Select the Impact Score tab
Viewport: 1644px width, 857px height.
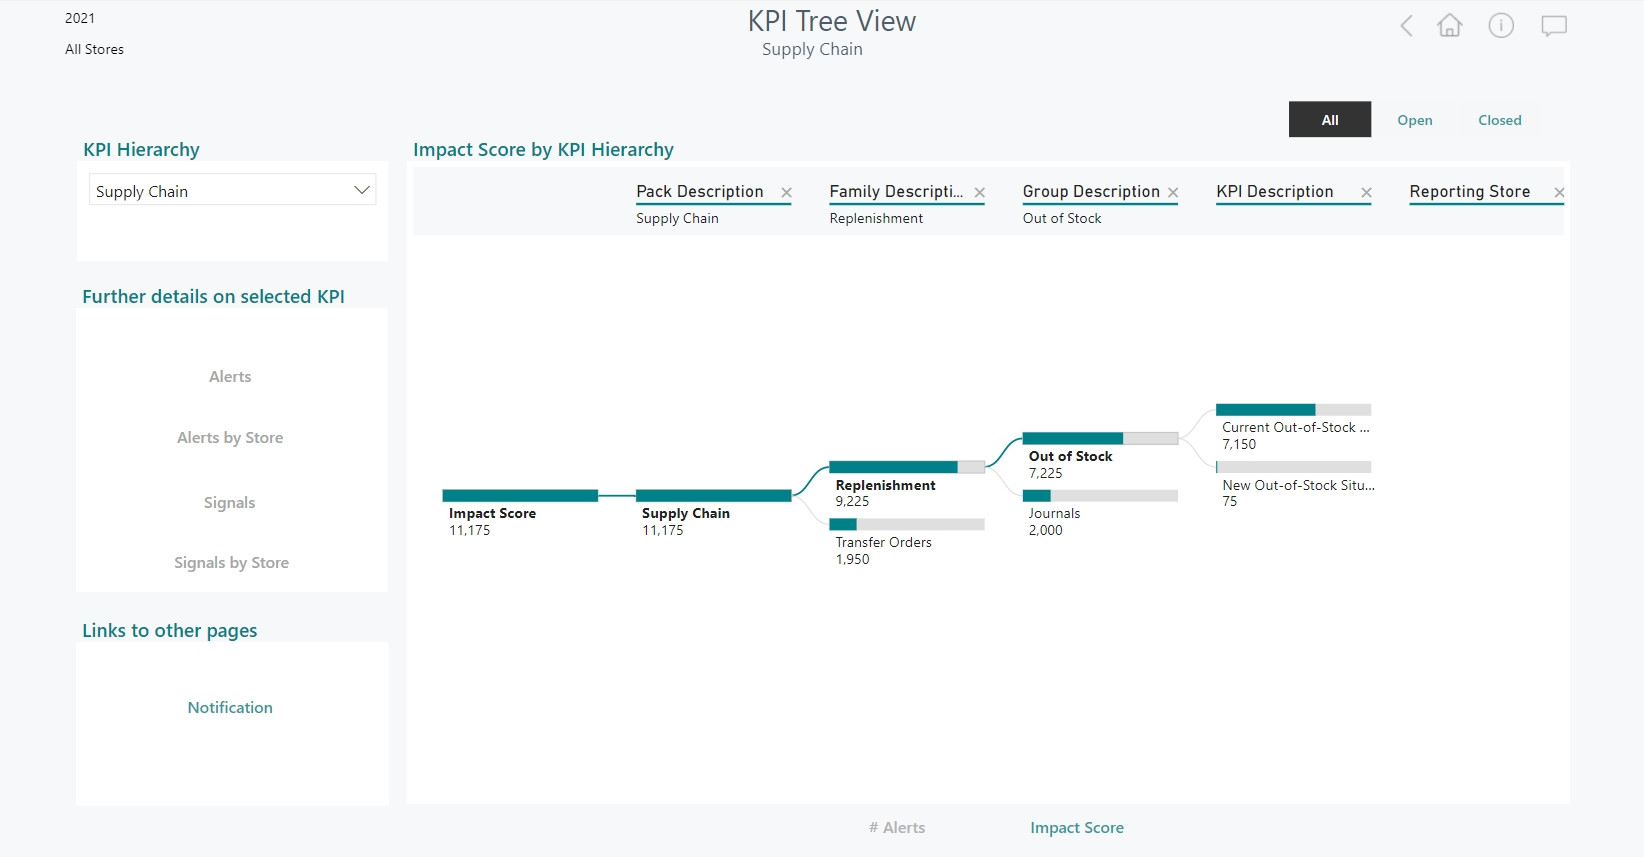click(1077, 828)
